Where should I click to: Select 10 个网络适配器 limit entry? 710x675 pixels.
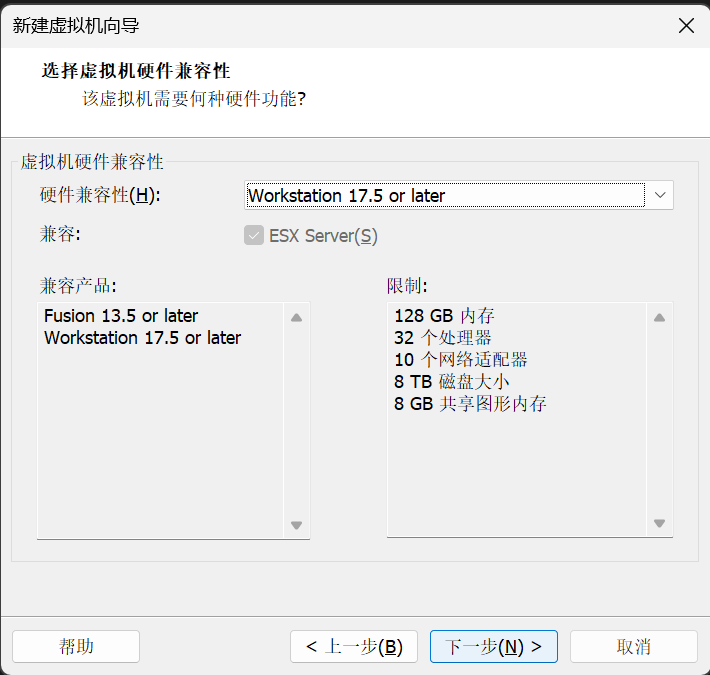click(x=460, y=360)
